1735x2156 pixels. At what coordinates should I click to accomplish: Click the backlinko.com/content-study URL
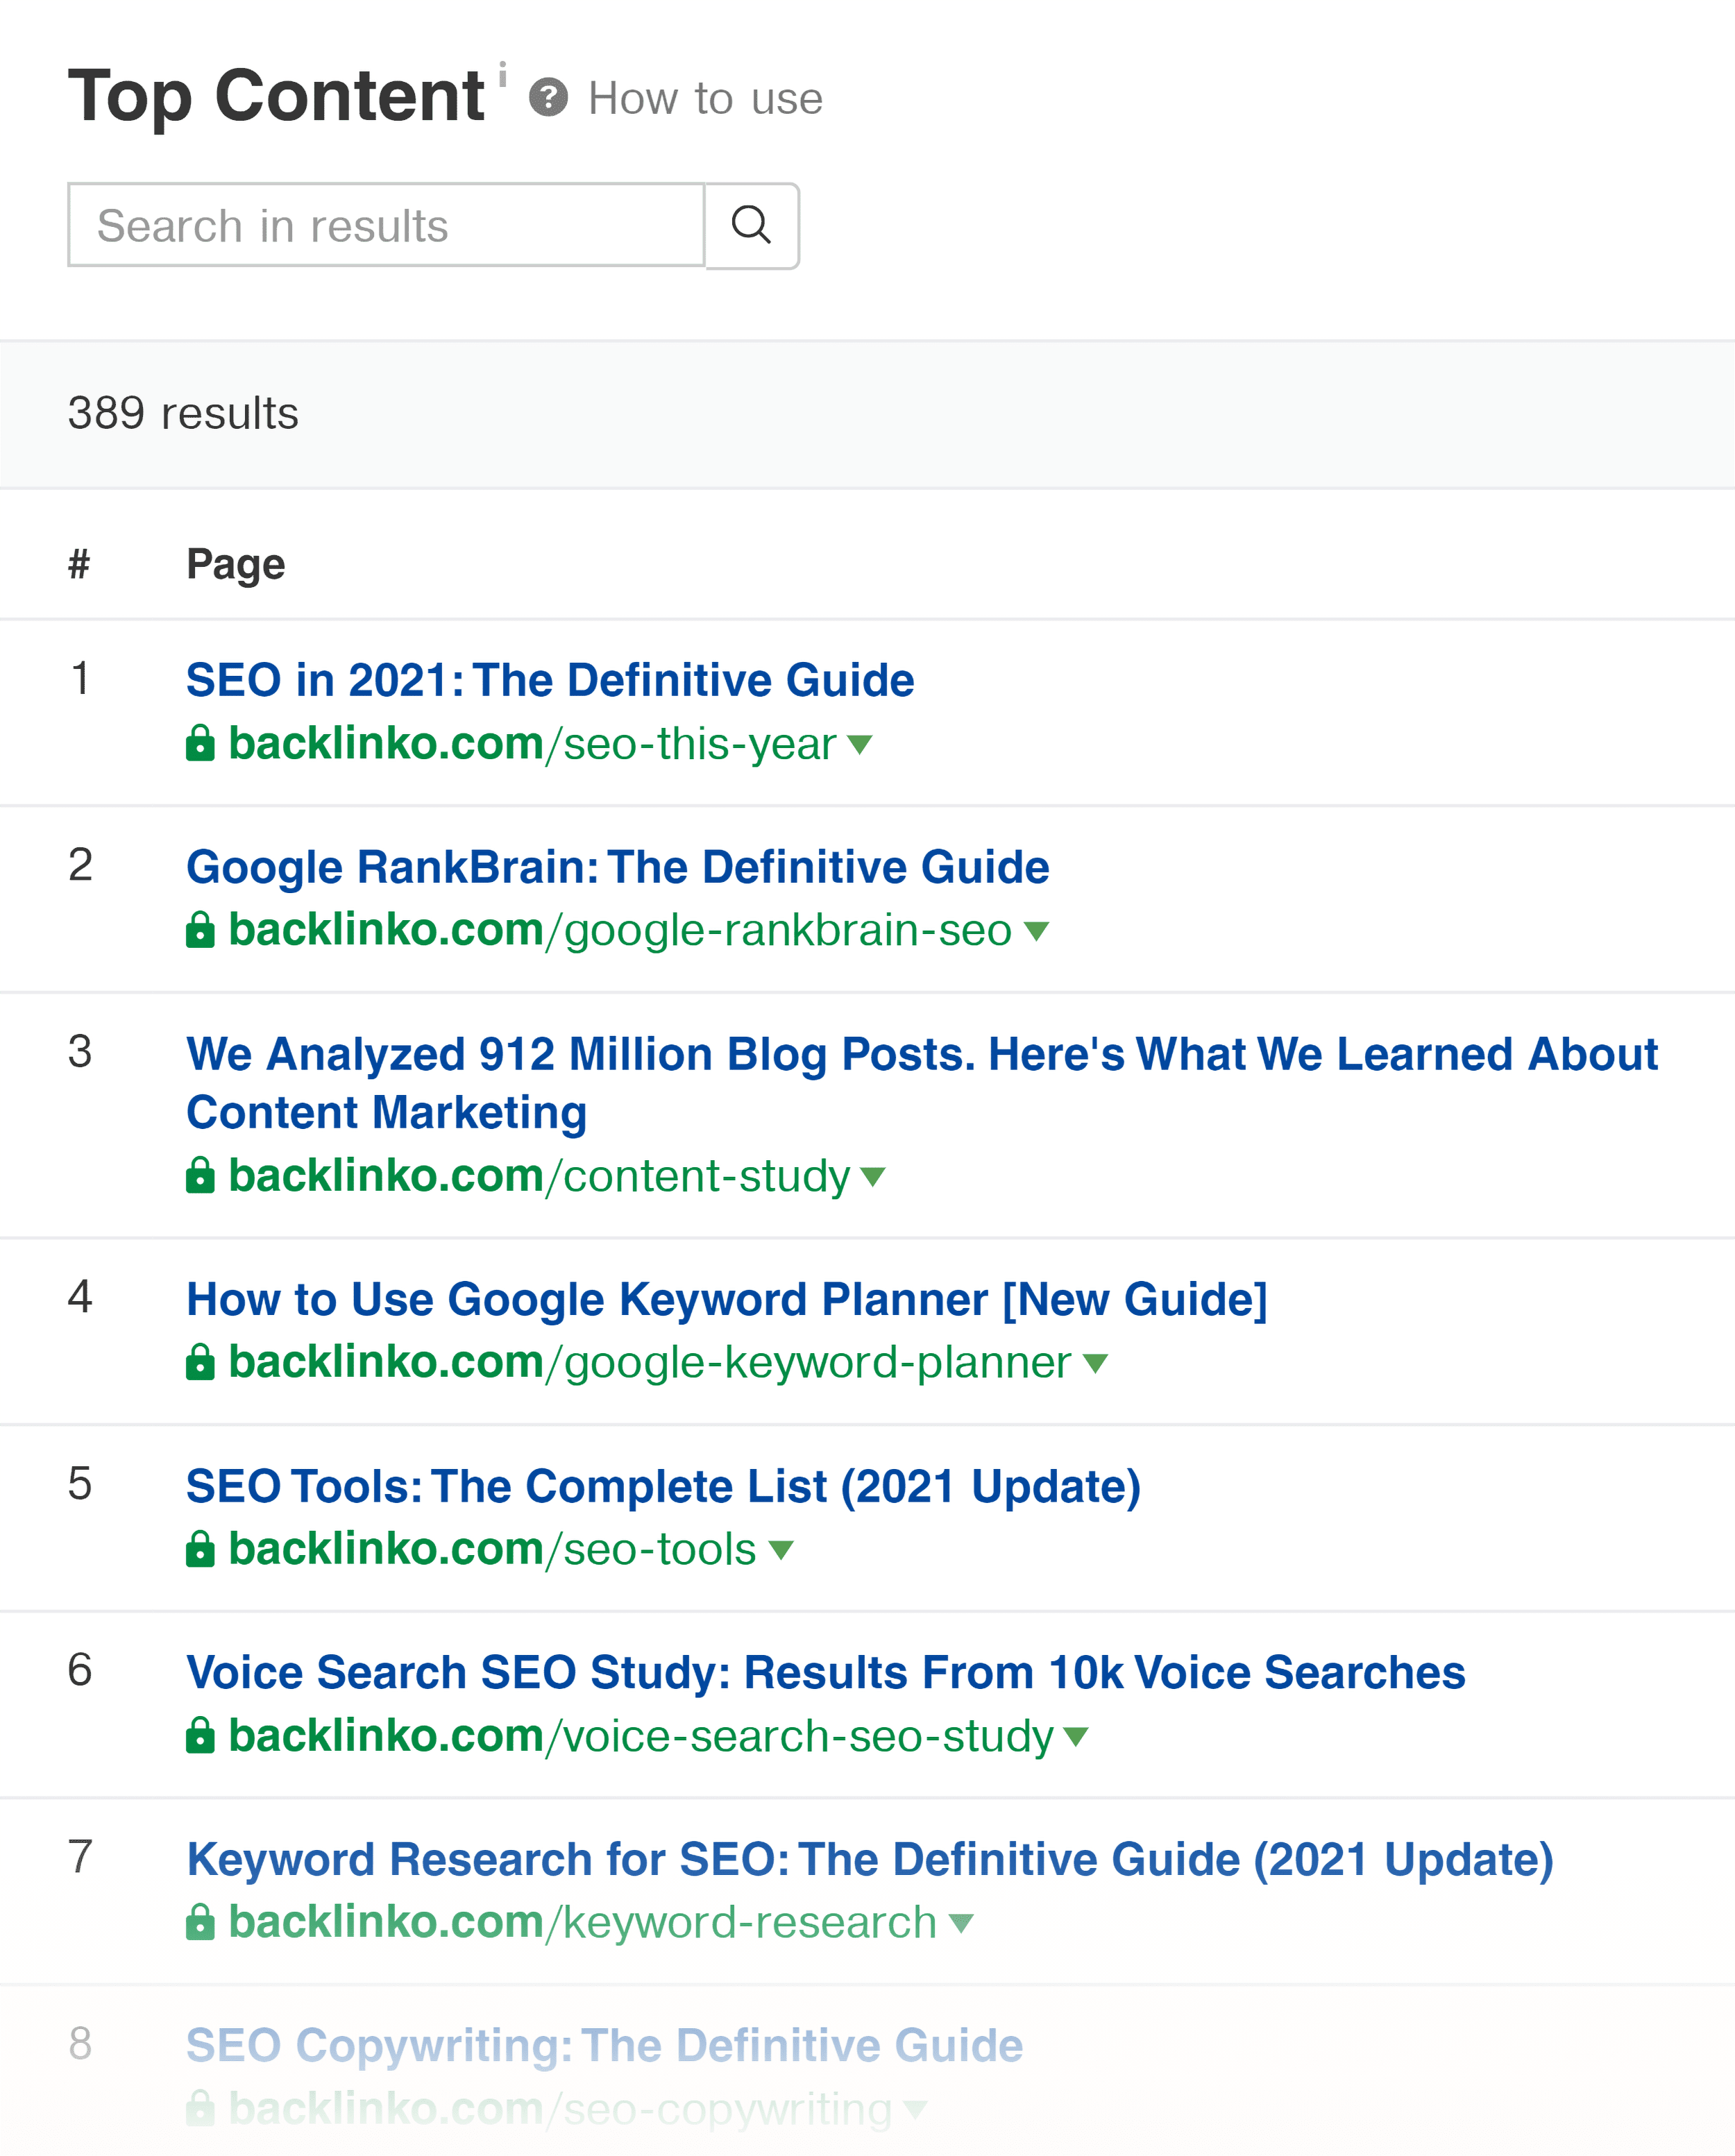pyautogui.click(x=539, y=1176)
